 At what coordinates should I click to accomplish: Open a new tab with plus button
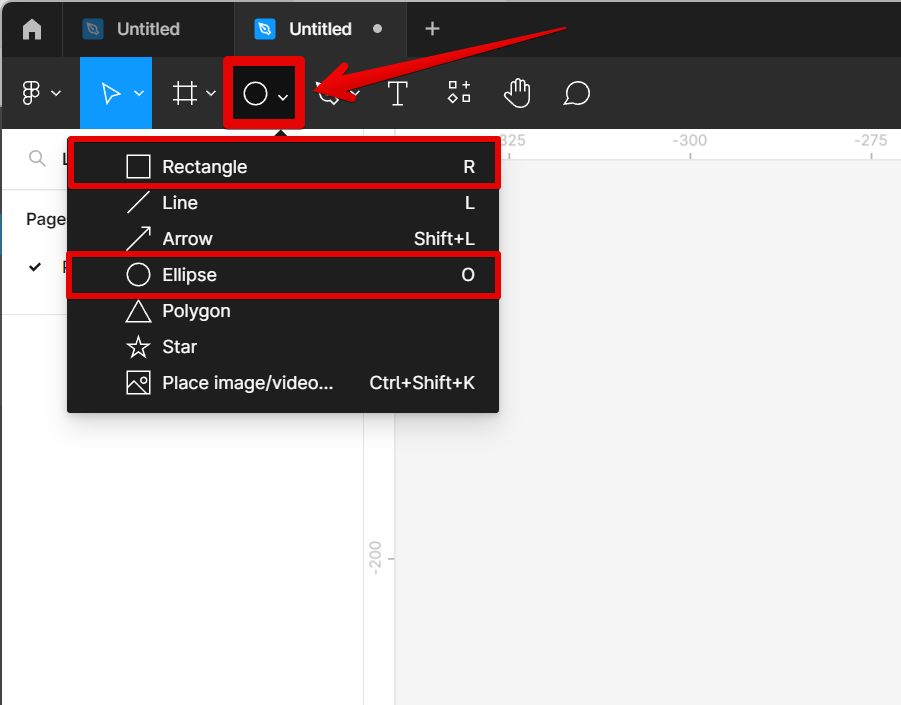click(x=432, y=29)
